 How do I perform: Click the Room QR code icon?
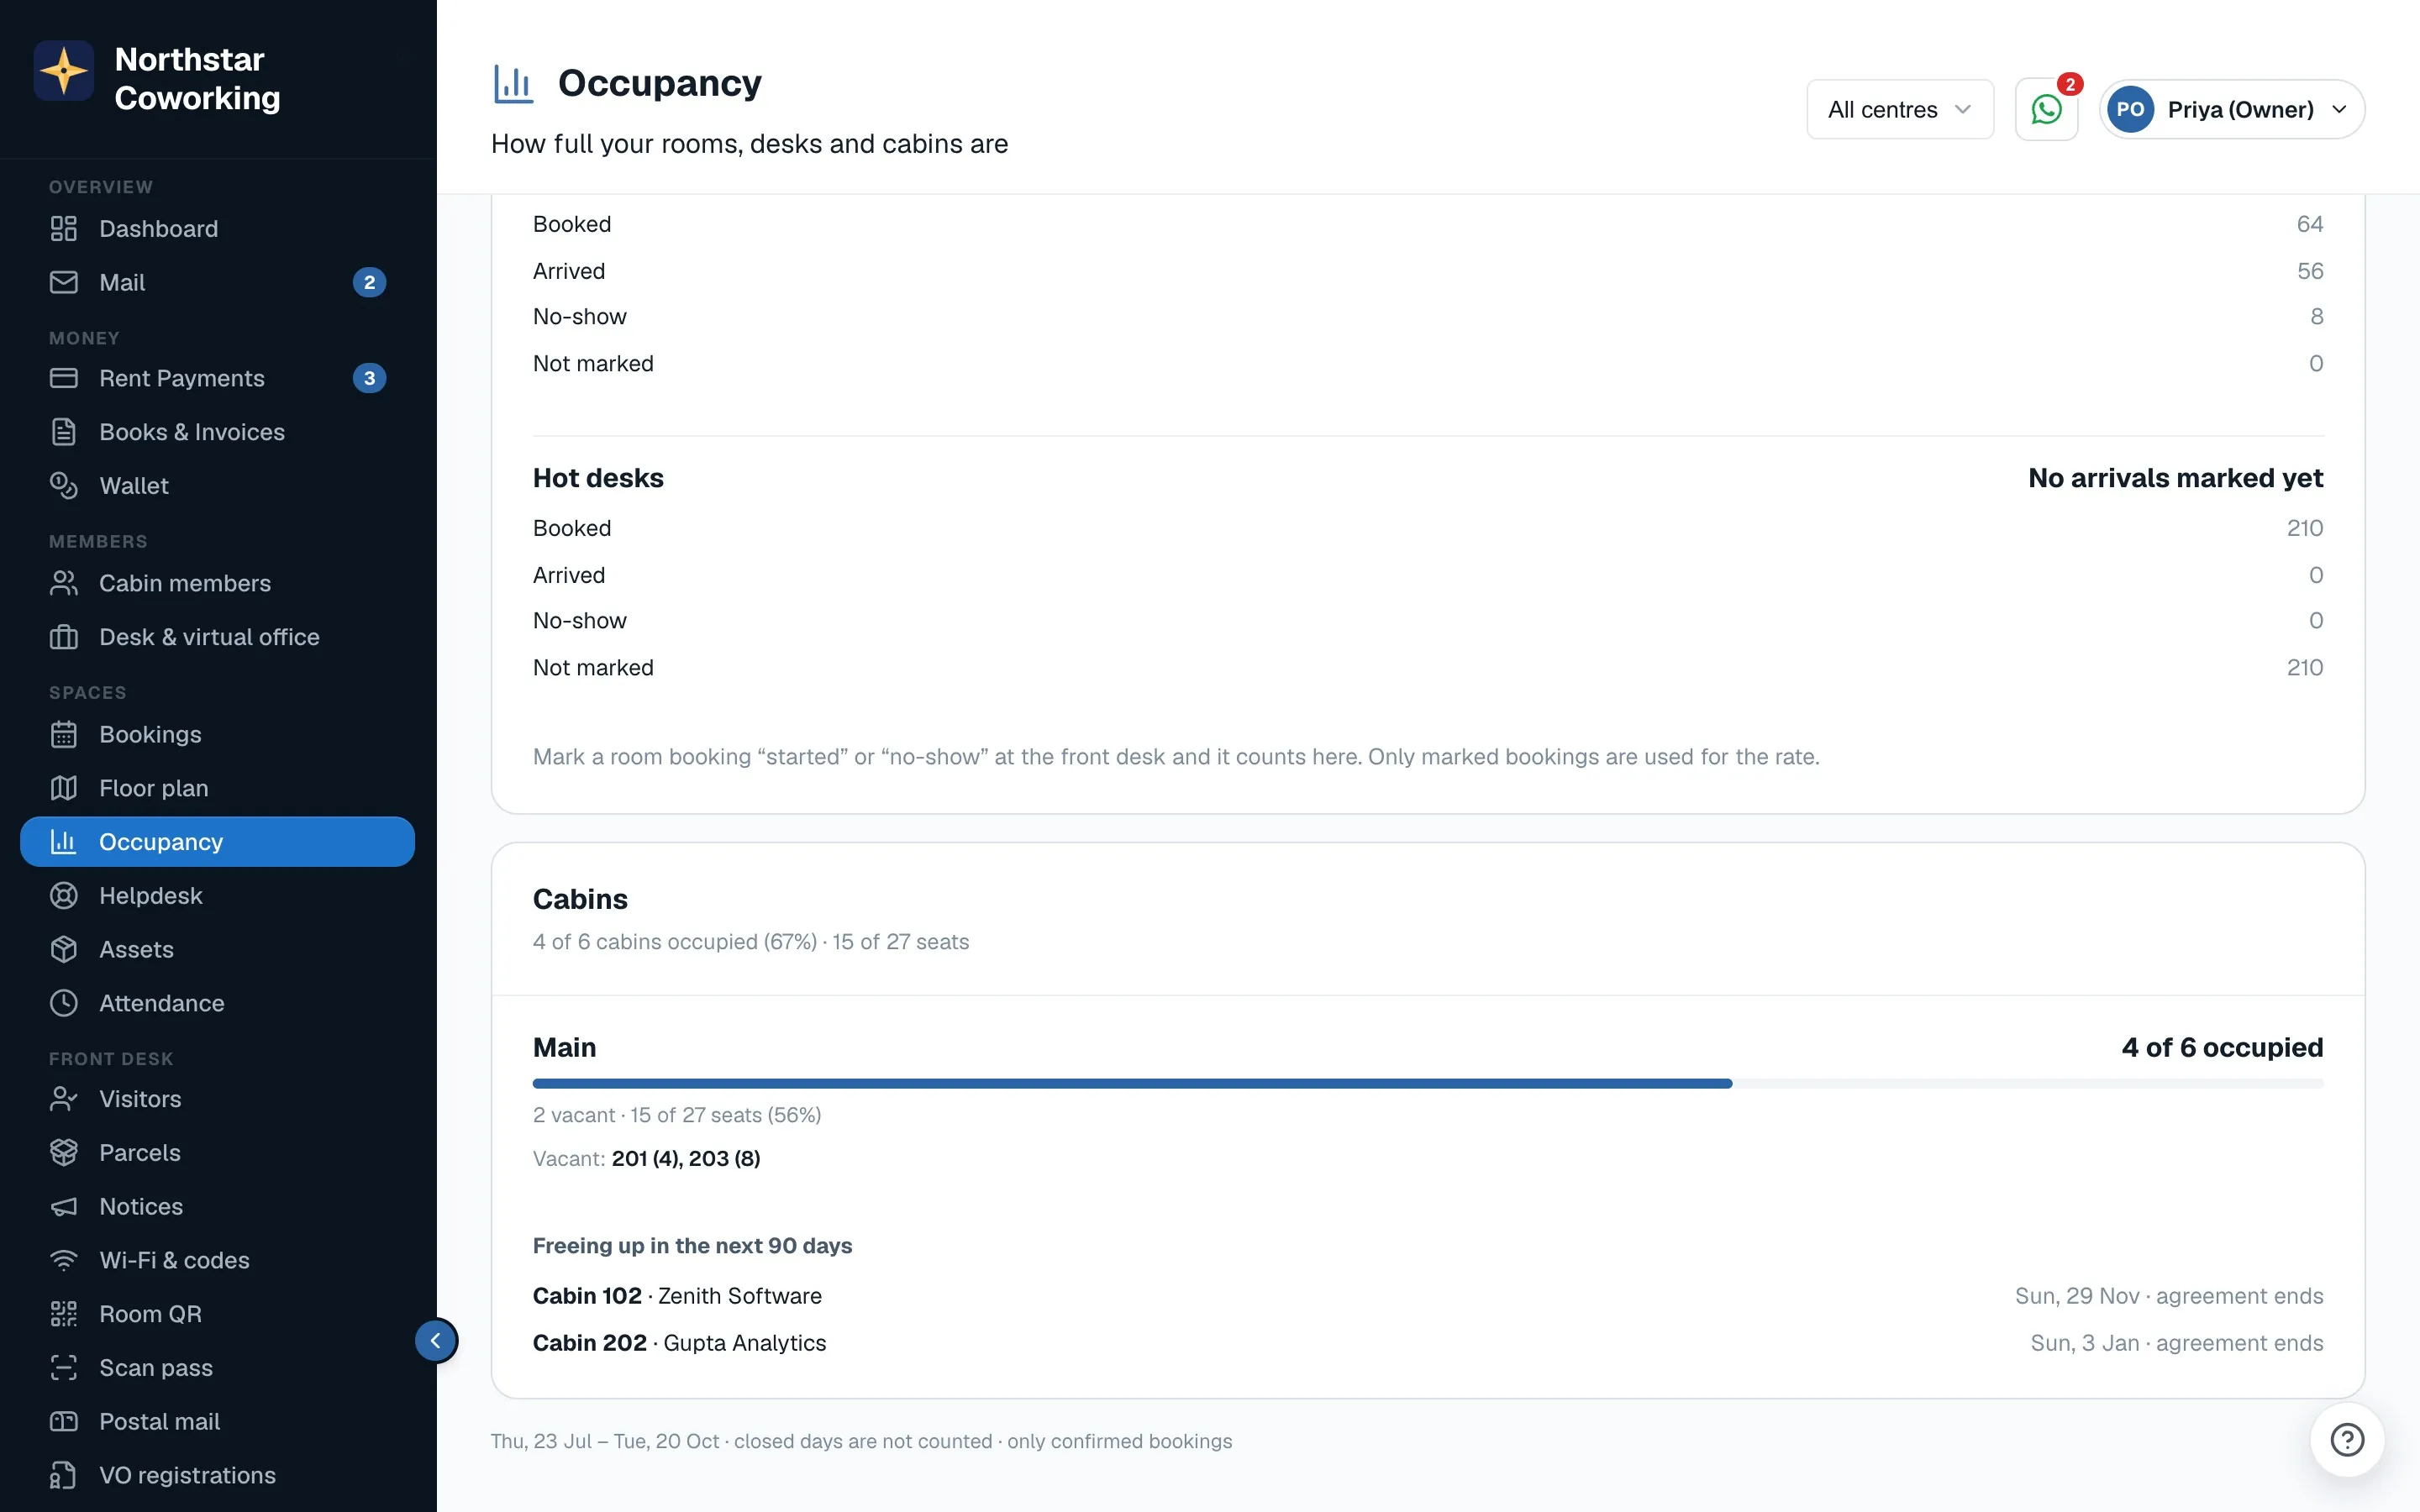pos(64,1314)
